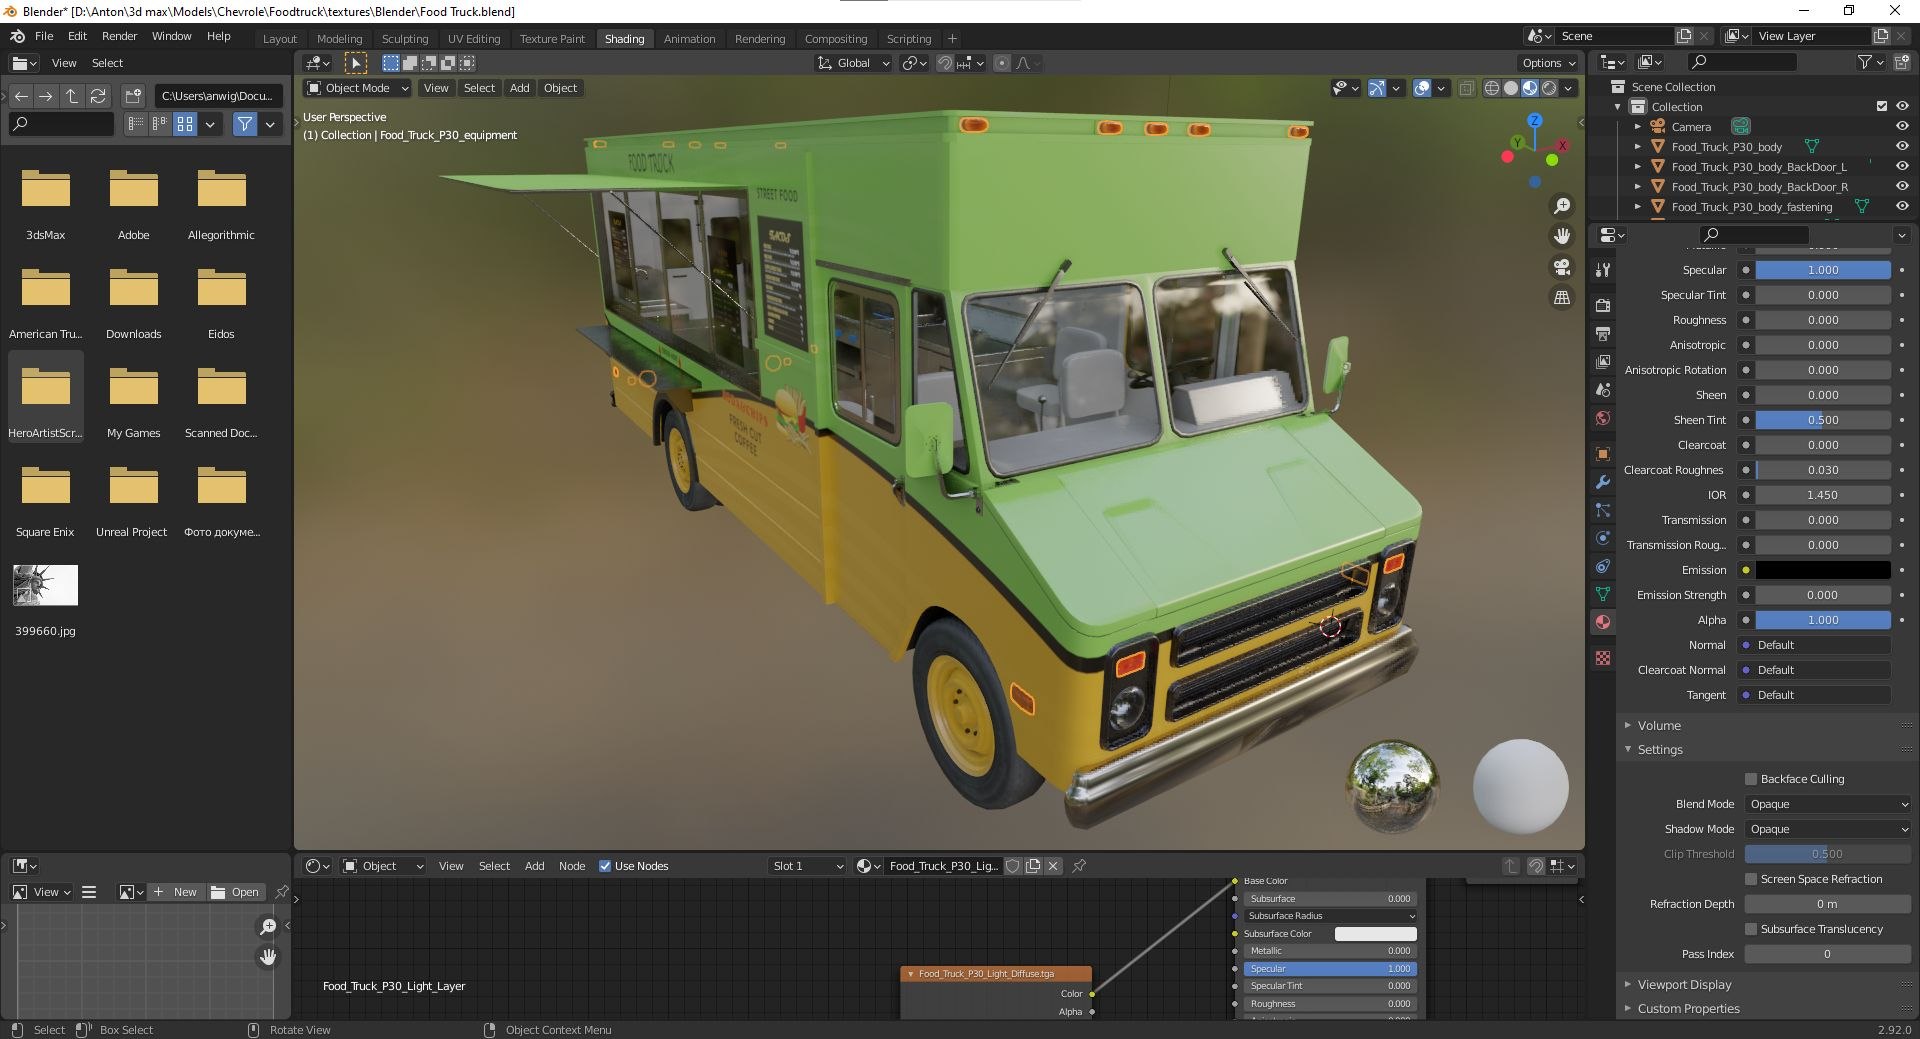Viewport: 1920px width, 1039px height.
Task: Hide Food_Truck_P30_body_BackDoor_L in outliner
Action: 1902,167
